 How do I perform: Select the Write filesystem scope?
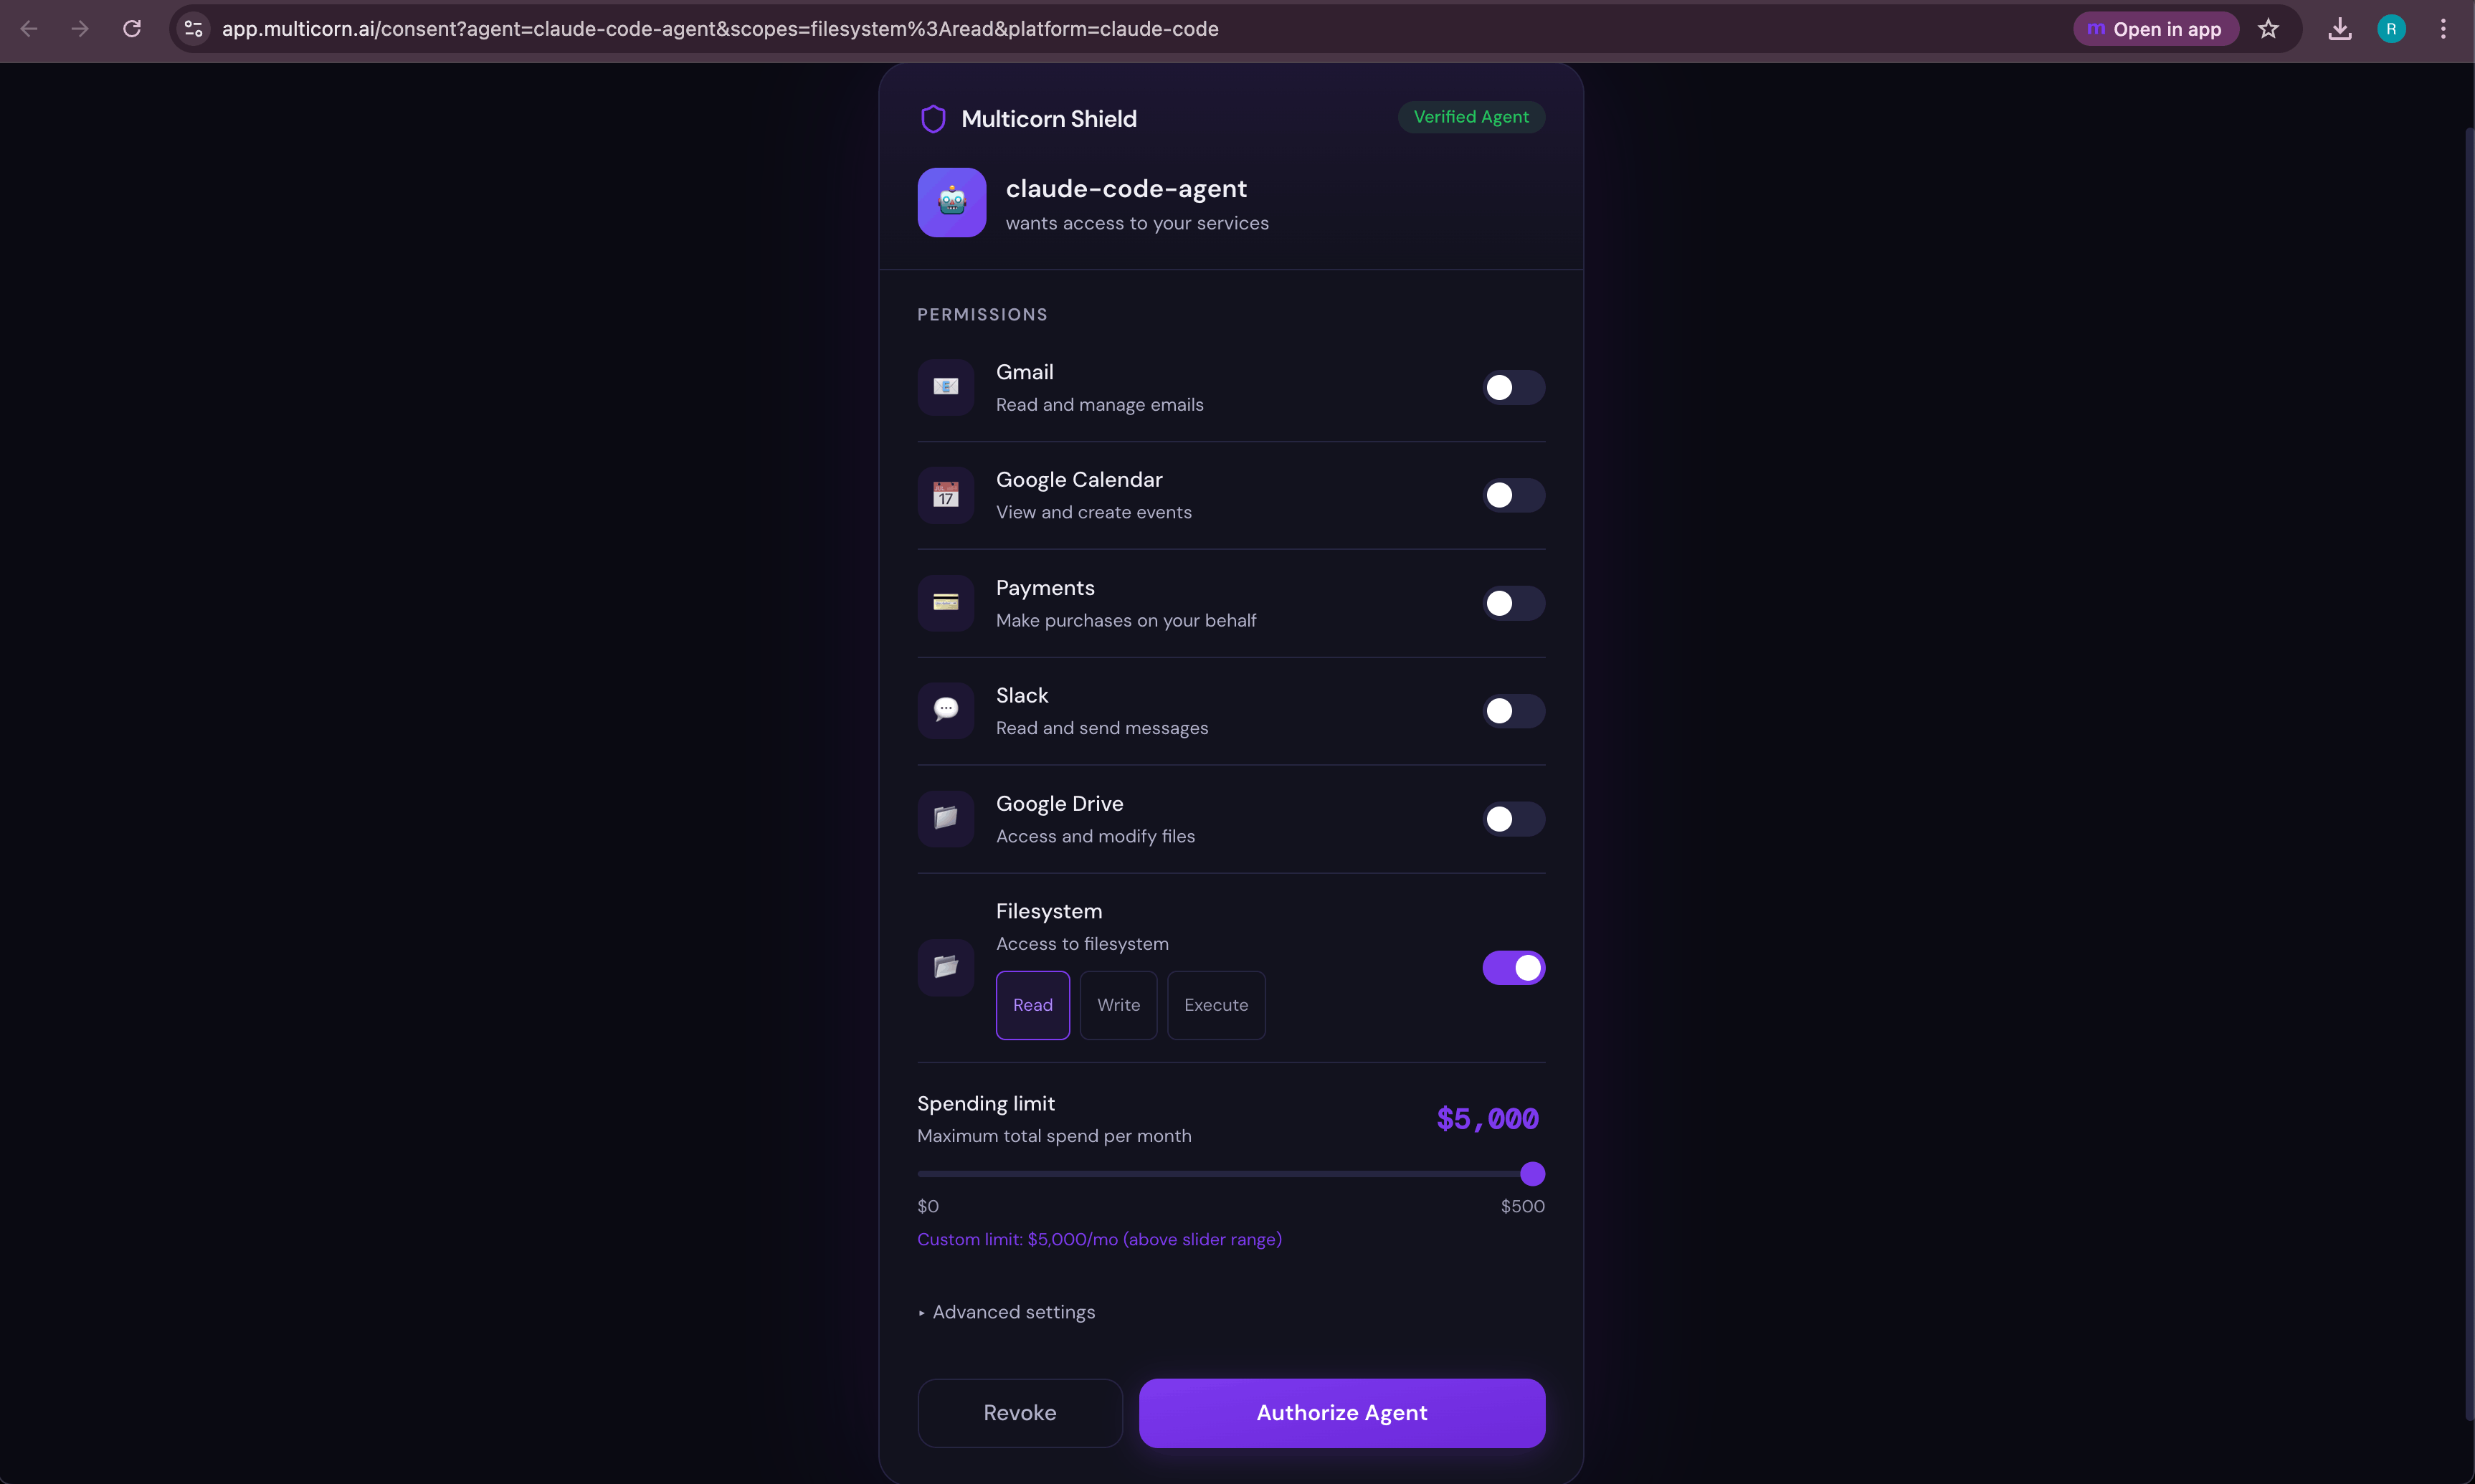click(1118, 1005)
